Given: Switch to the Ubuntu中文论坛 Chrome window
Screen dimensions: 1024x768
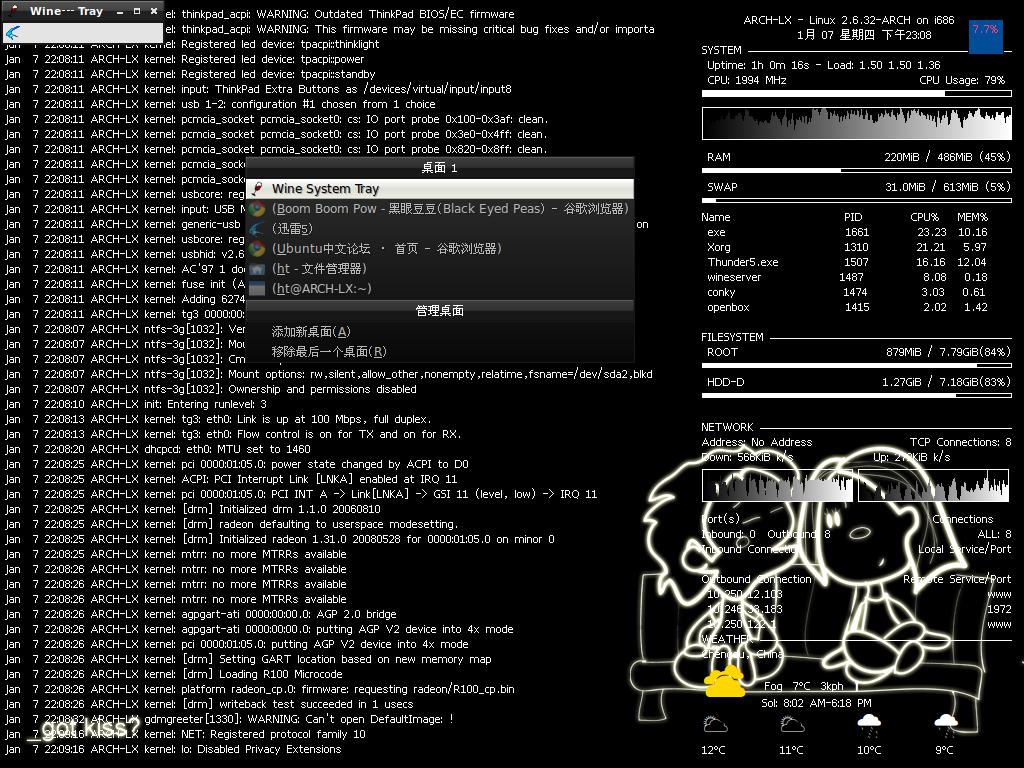Looking at the screenshot, I should (x=440, y=249).
